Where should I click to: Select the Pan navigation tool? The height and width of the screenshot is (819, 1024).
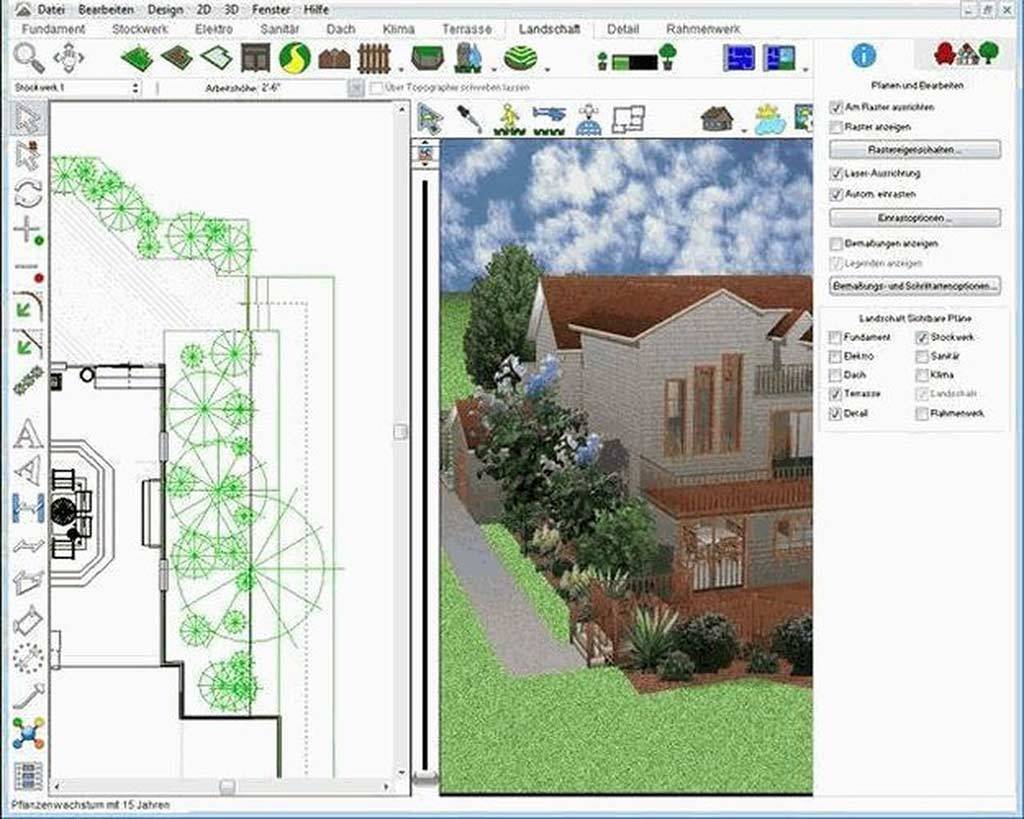click(67, 58)
